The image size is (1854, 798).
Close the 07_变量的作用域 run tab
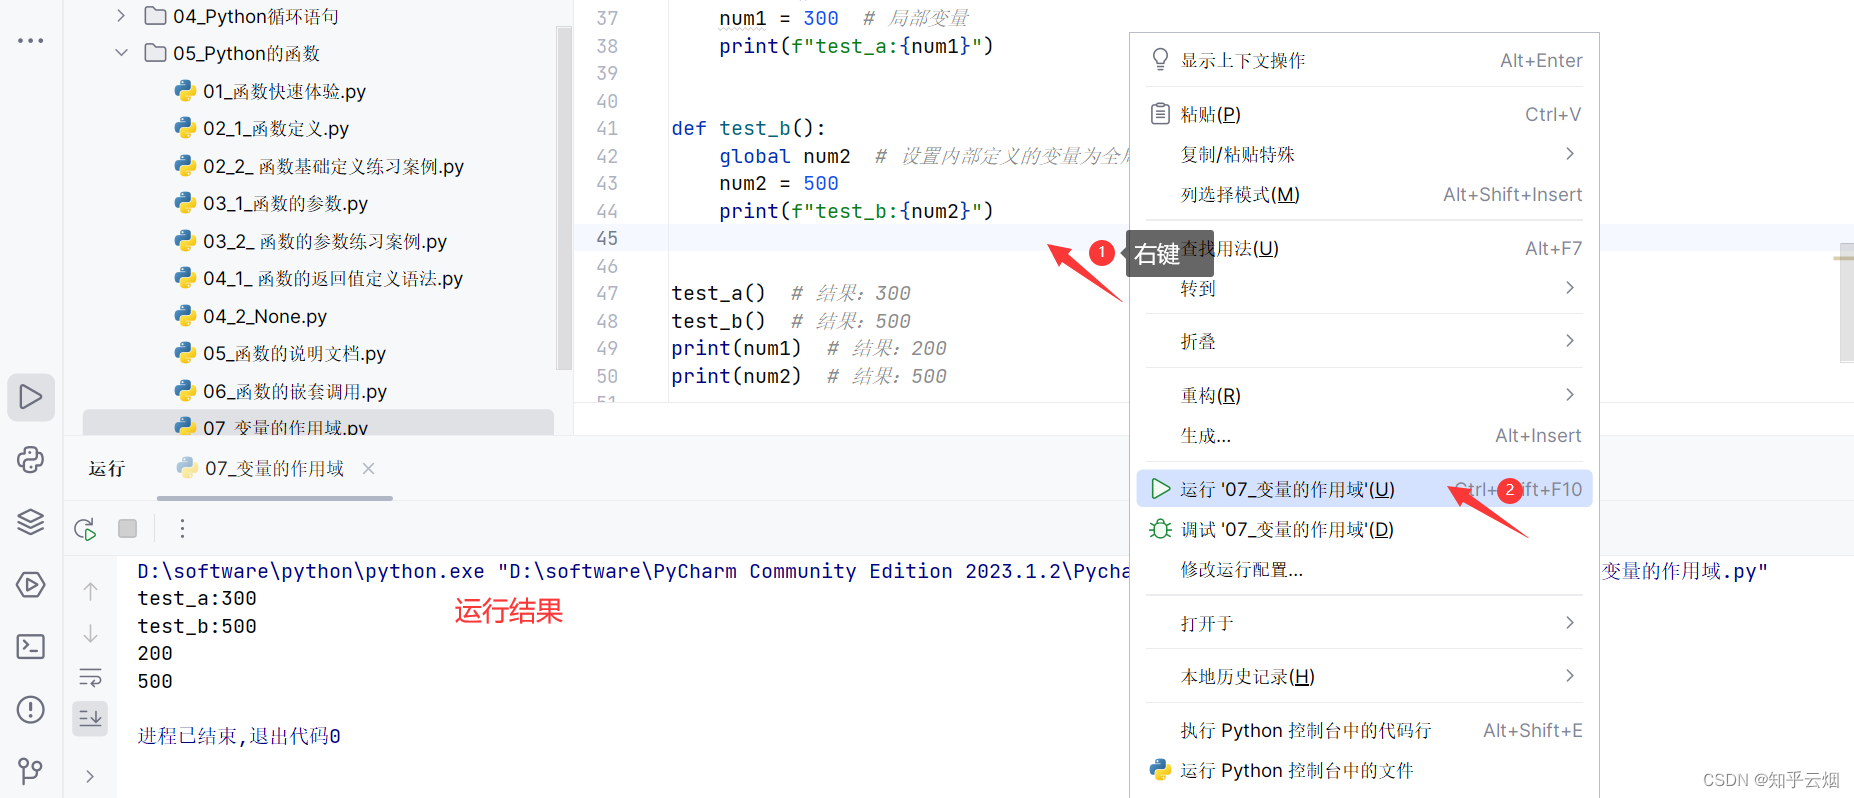pos(368,468)
